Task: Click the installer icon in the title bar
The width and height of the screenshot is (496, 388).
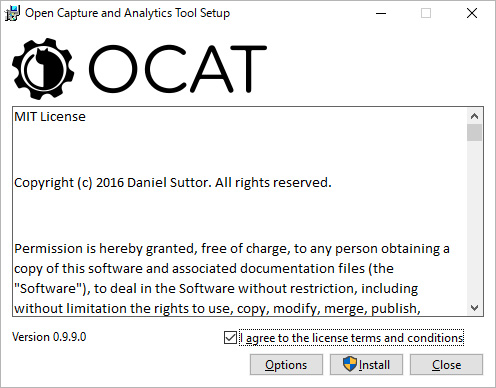Action: (12, 13)
